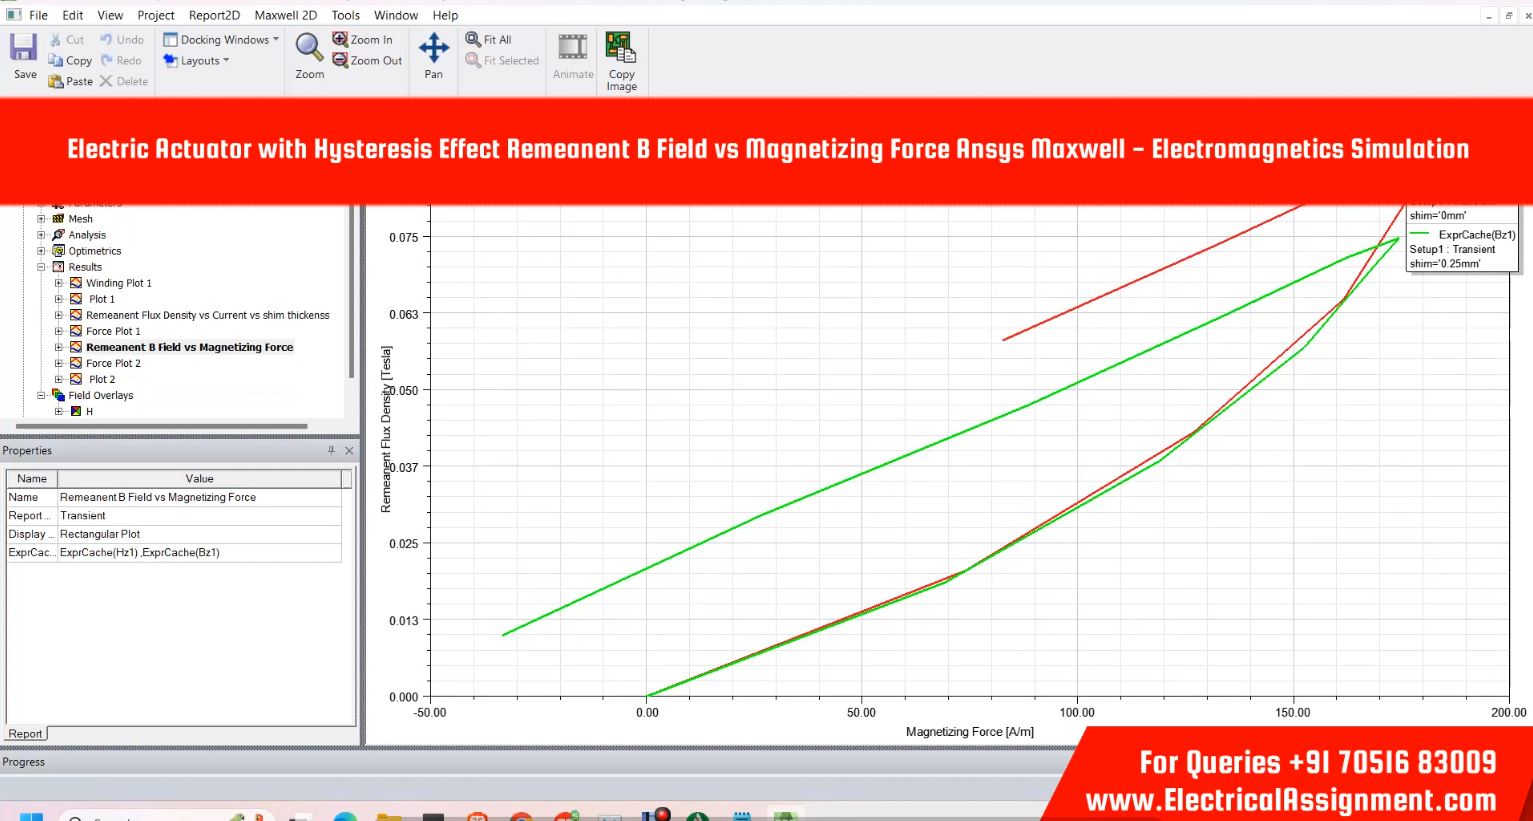Activate the Pan tool
This screenshot has height=821, width=1533.
pos(433,47)
